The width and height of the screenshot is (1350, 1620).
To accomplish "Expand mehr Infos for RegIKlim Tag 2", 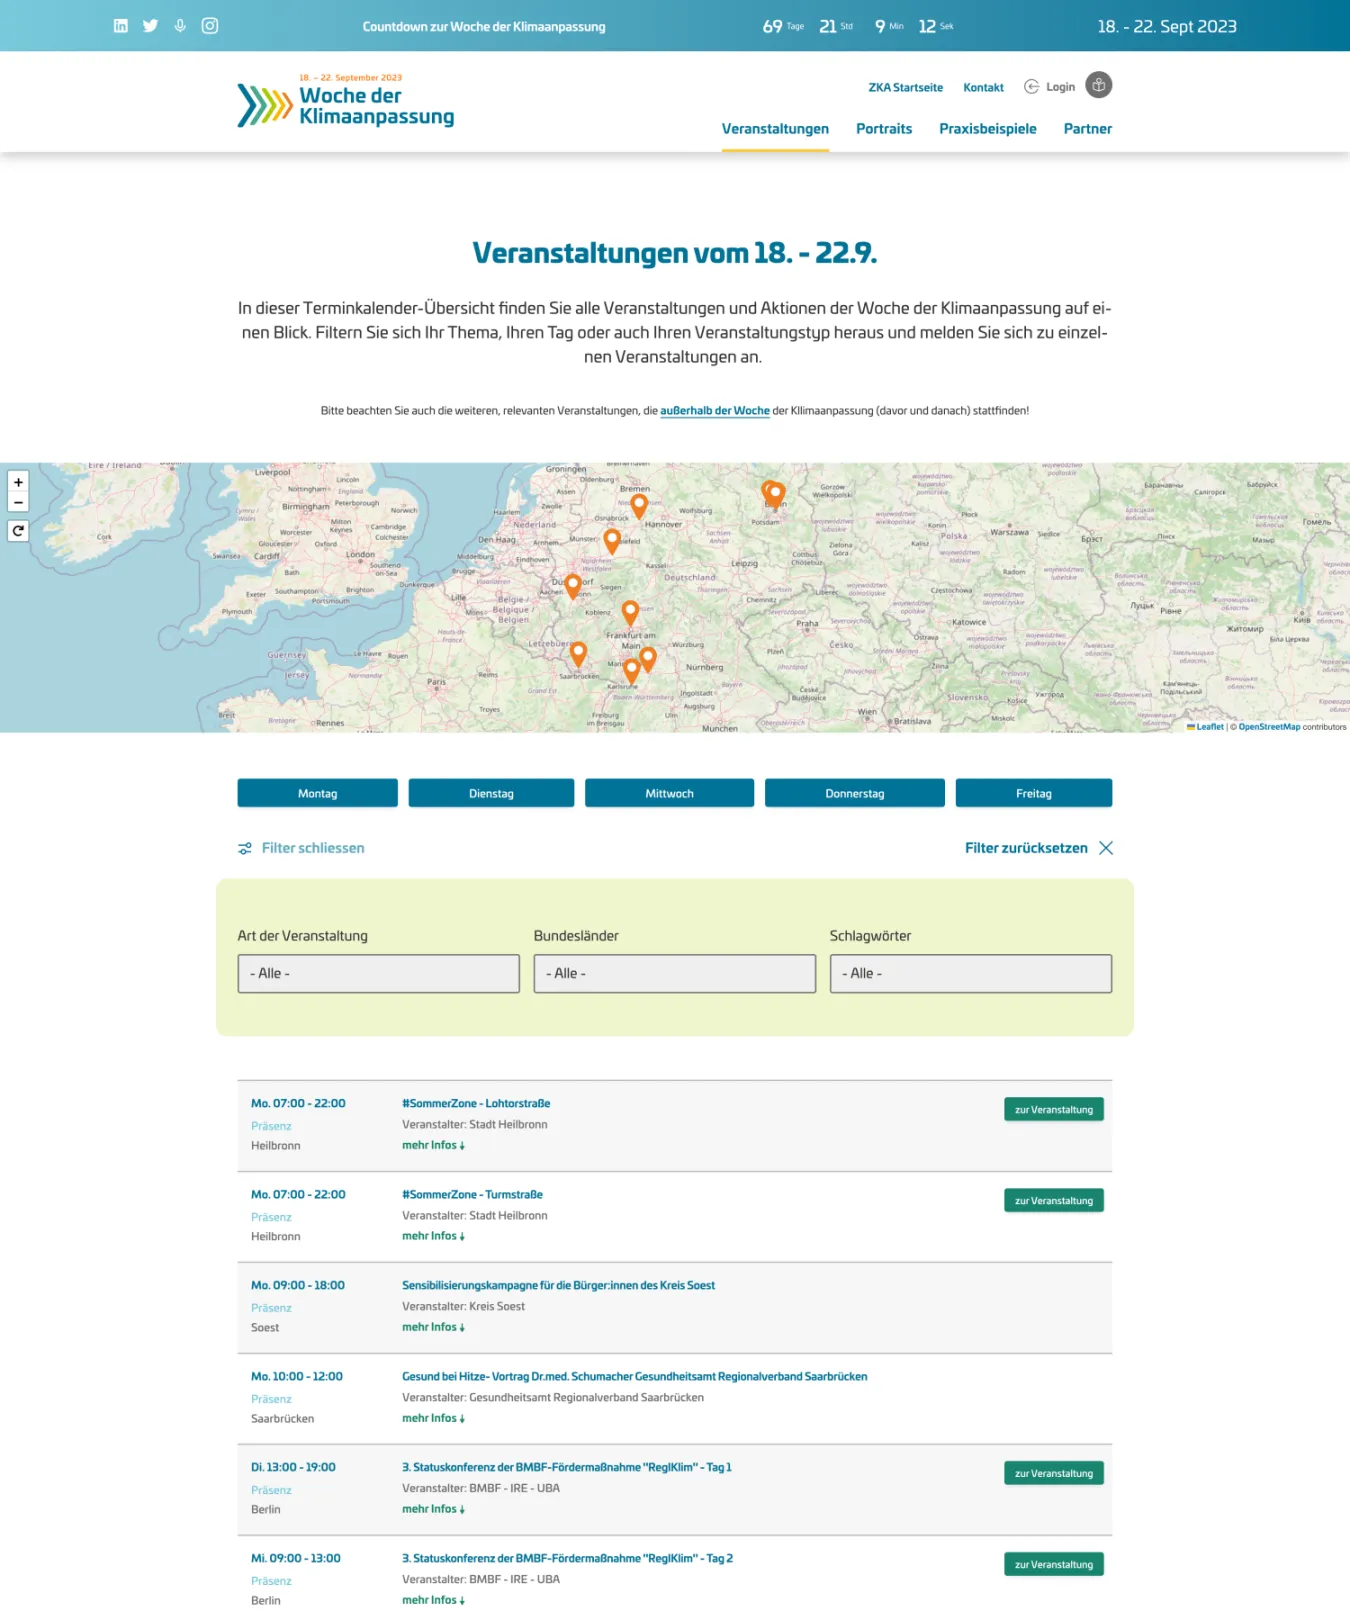I will click(x=433, y=1601).
